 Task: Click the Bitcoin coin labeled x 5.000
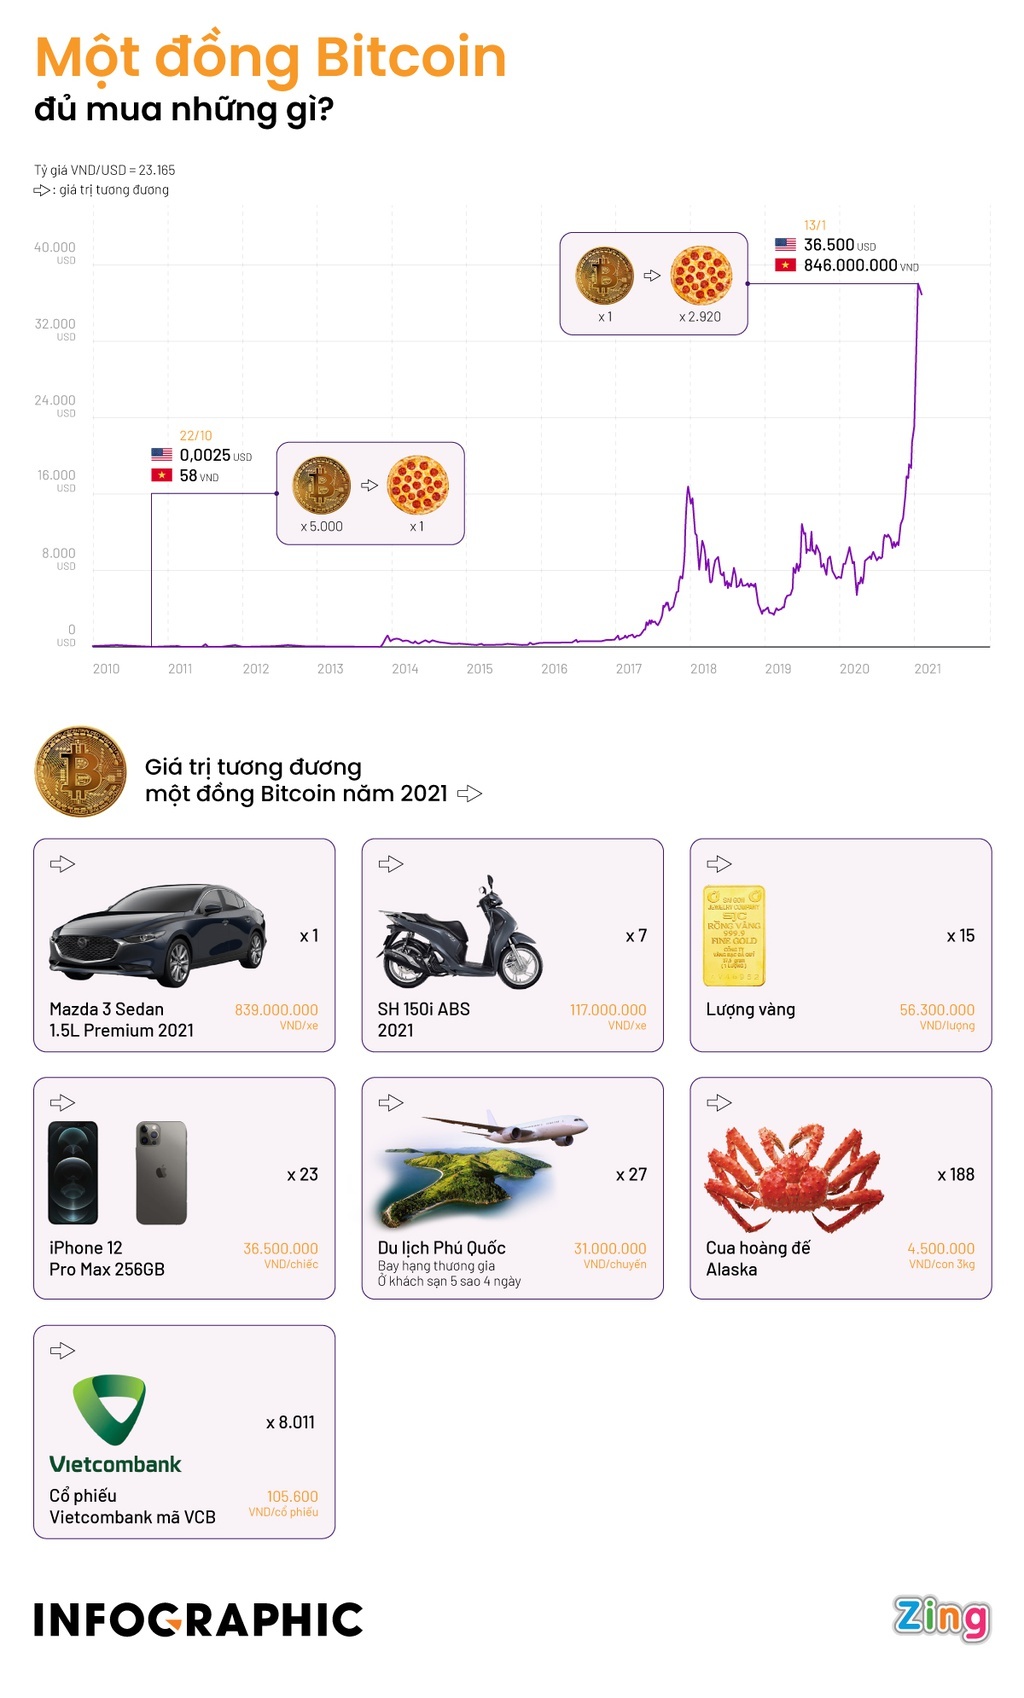(x=321, y=486)
